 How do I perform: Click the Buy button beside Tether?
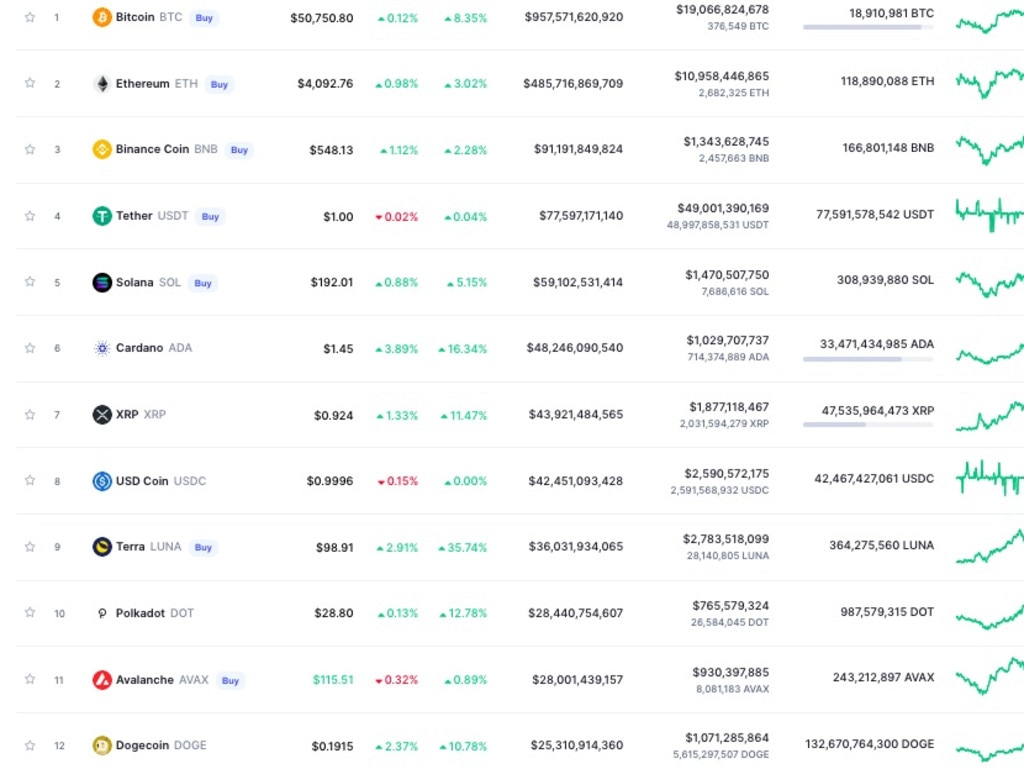point(210,217)
